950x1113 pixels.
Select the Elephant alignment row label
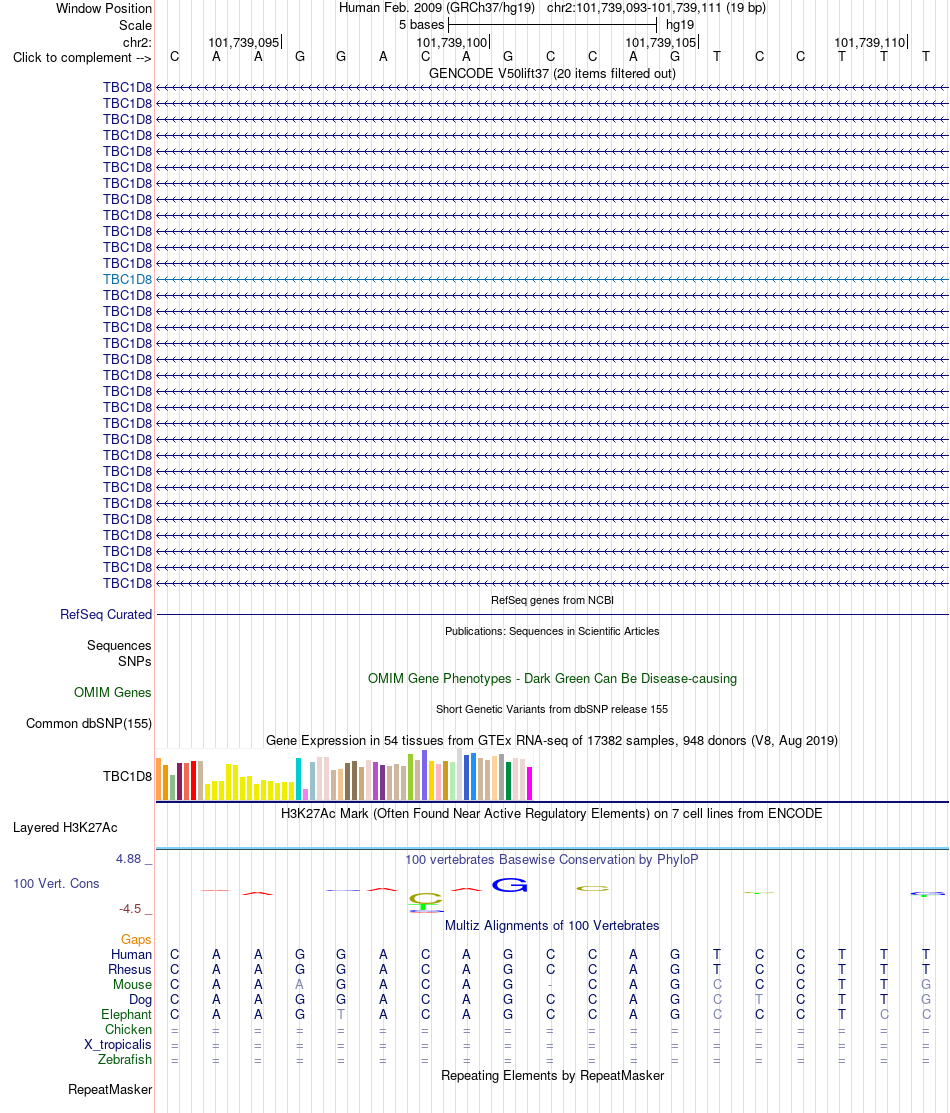tap(126, 1014)
